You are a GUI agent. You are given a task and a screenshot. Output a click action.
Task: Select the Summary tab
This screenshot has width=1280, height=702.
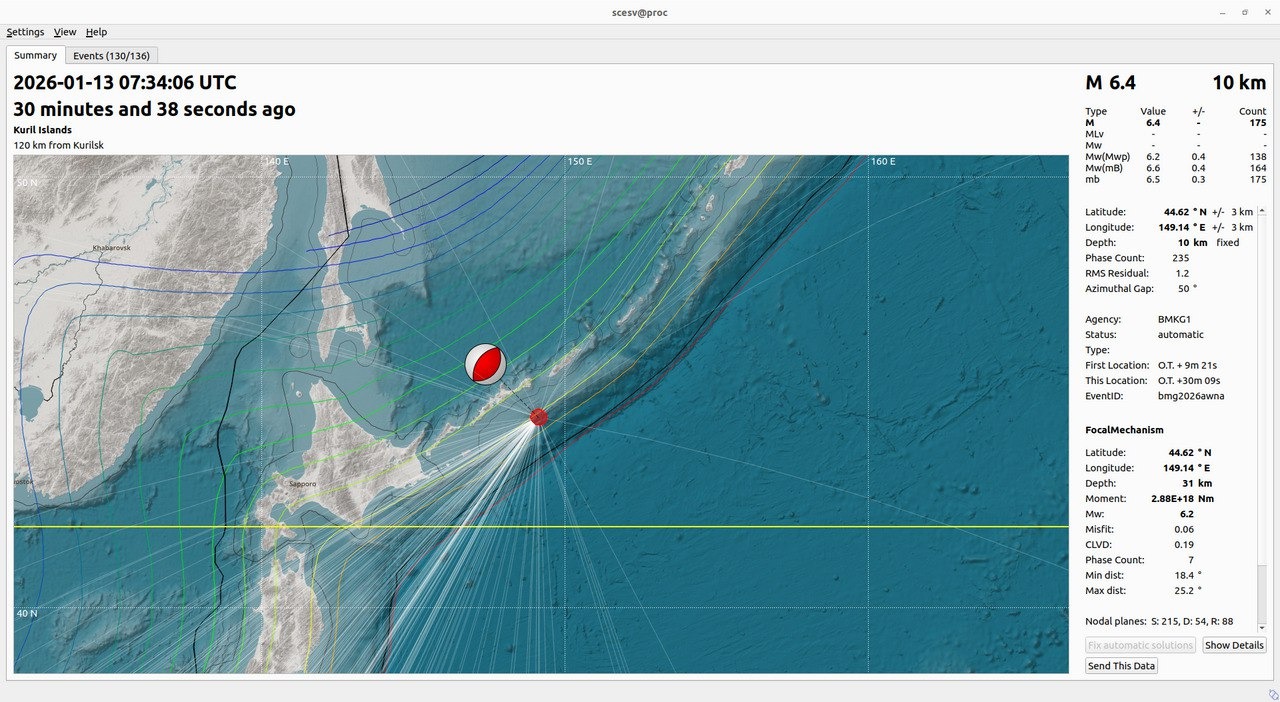click(35, 56)
